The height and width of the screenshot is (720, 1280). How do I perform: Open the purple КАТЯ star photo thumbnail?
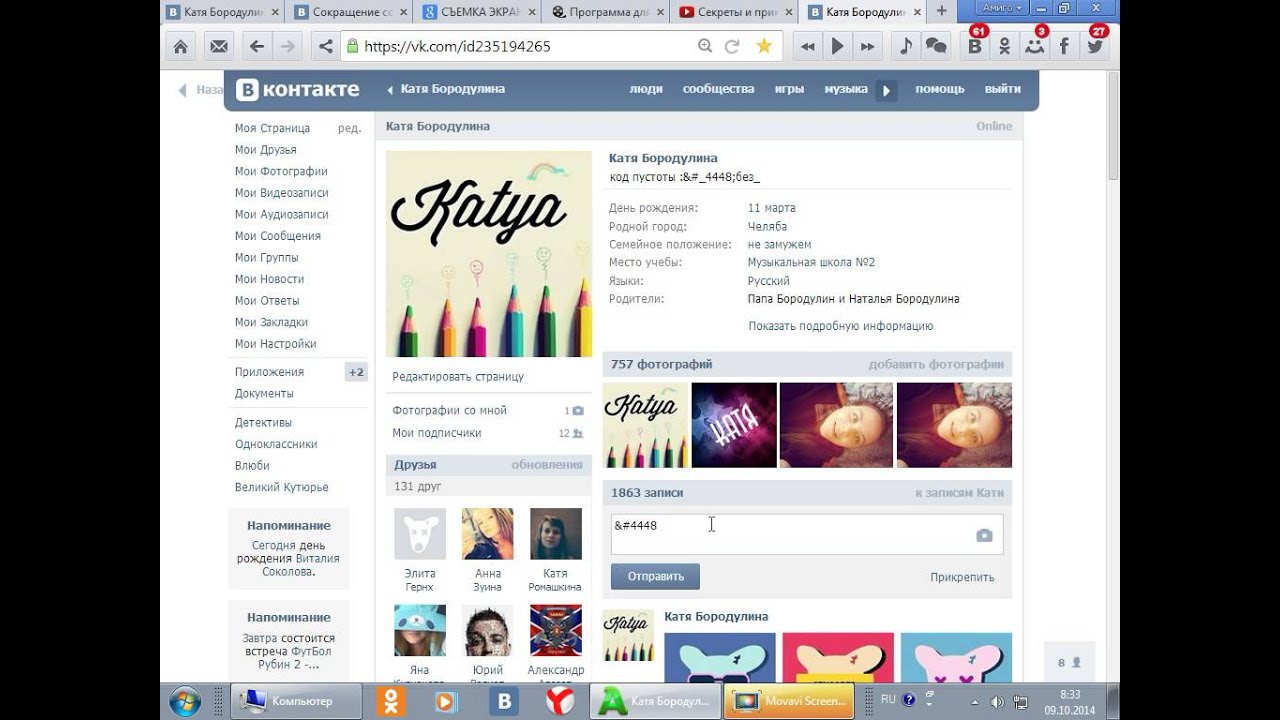click(734, 425)
